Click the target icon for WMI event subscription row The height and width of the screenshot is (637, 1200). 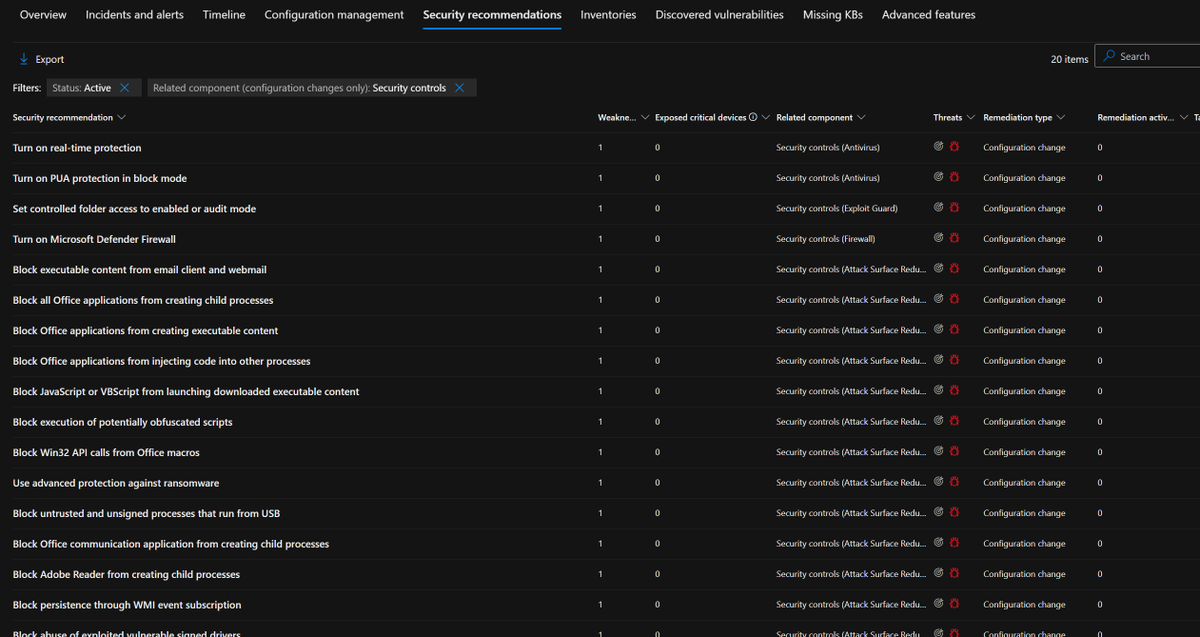tap(939, 604)
